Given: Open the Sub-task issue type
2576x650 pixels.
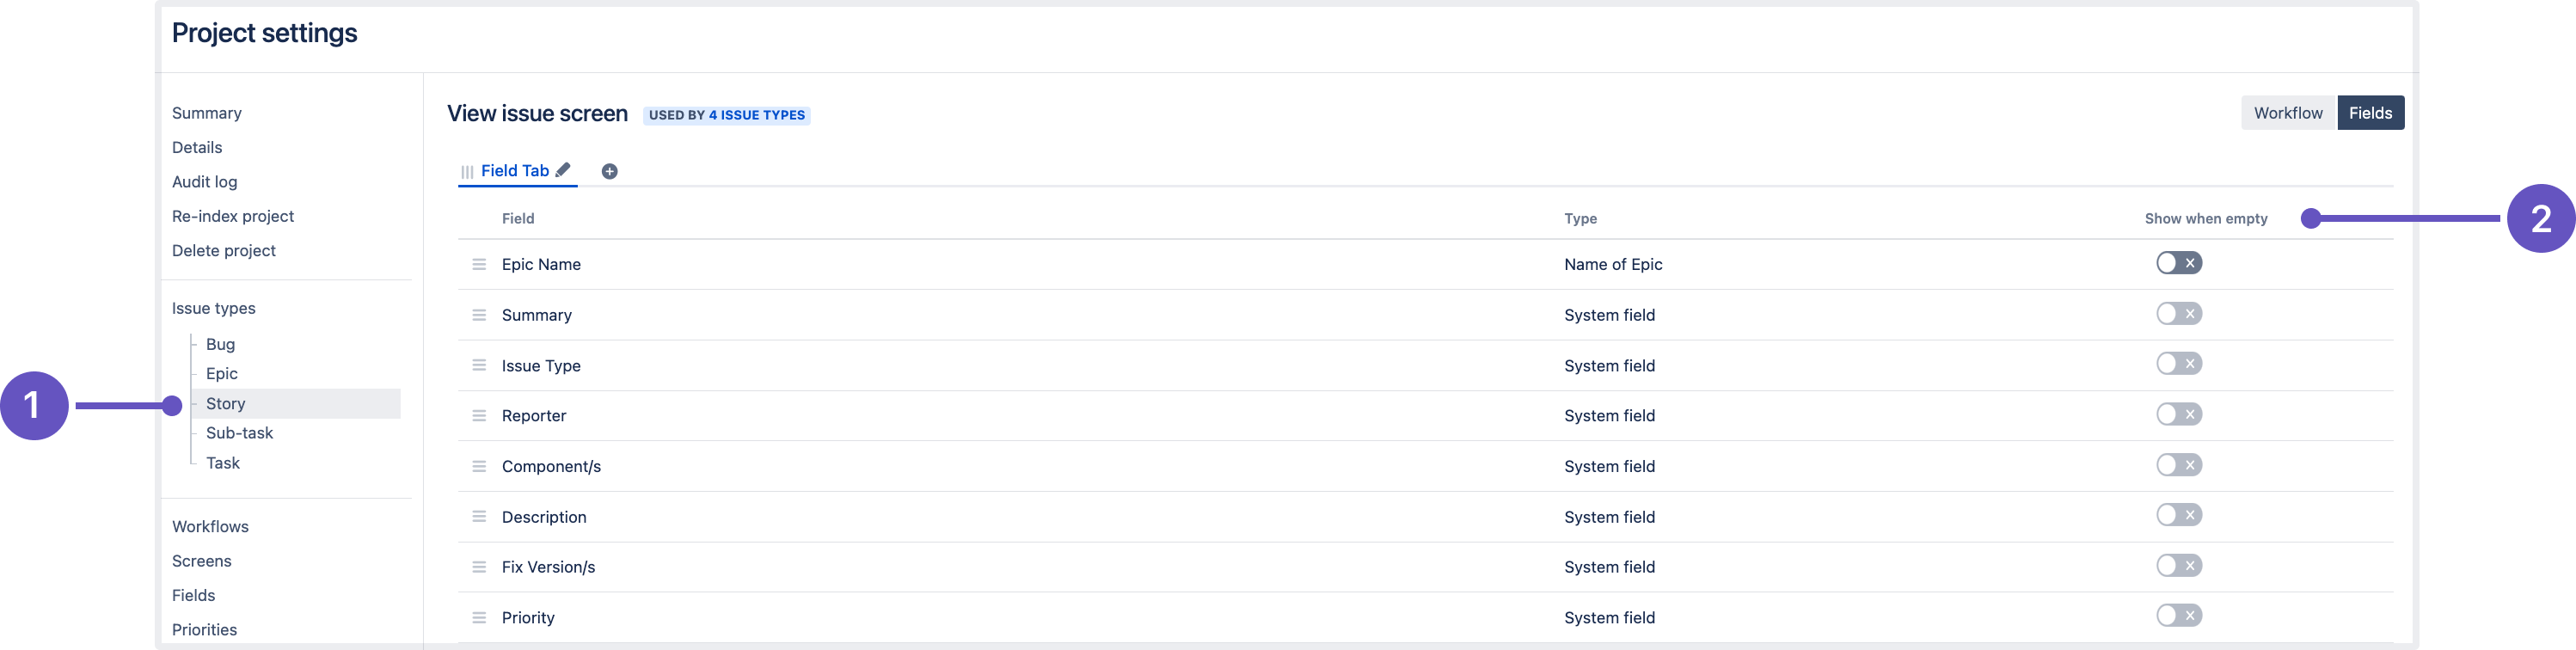Looking at the screenshot, I should click(x=239, y=433).
